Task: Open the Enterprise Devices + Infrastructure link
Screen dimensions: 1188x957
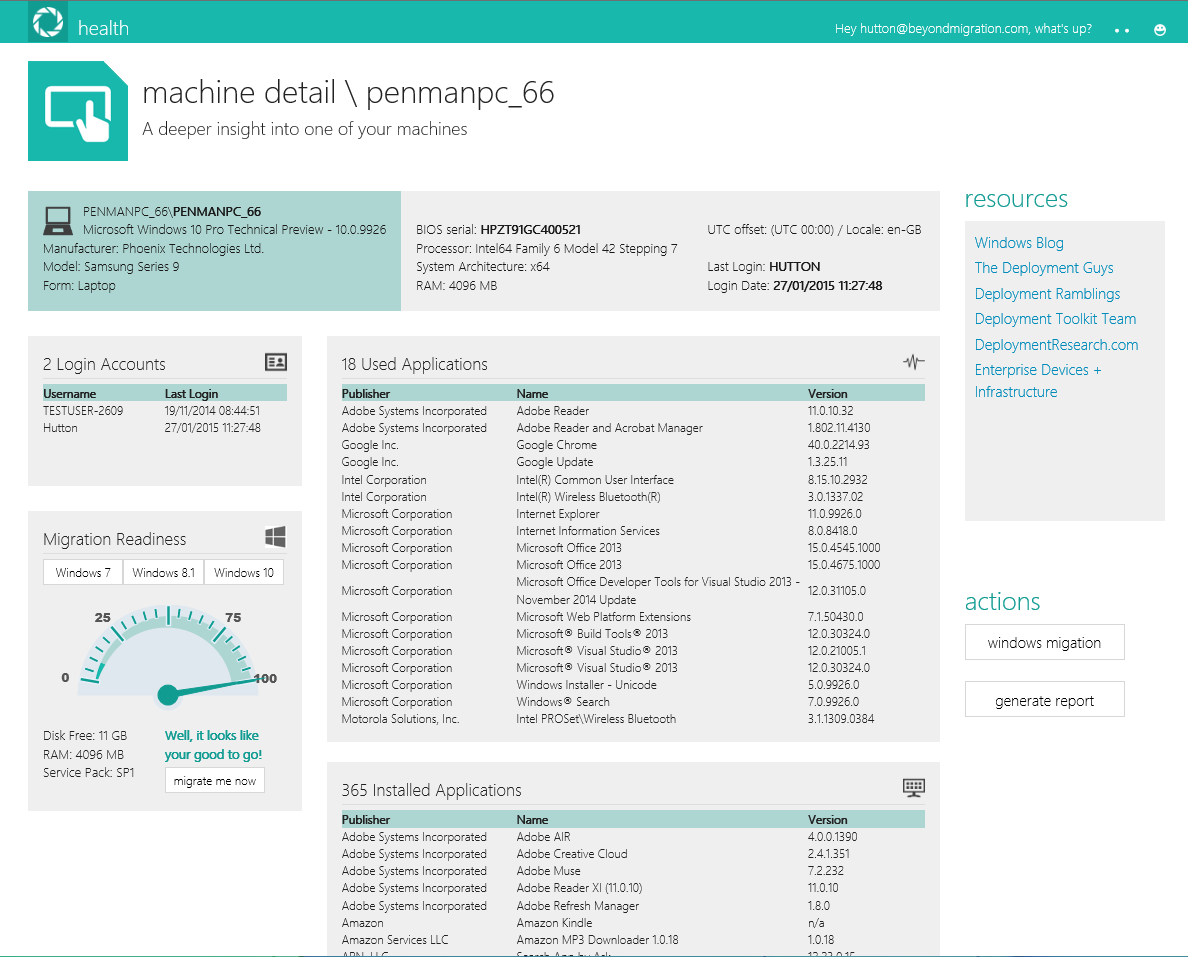Action: coord(1038,380)
